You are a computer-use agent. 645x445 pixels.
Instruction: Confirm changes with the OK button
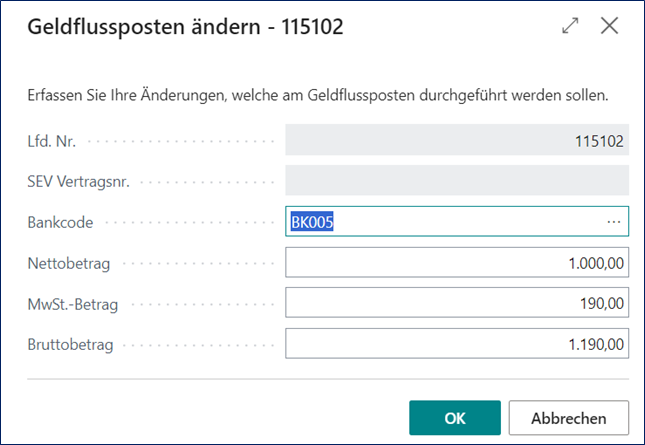pyautogui.click(x=454, y=417)
